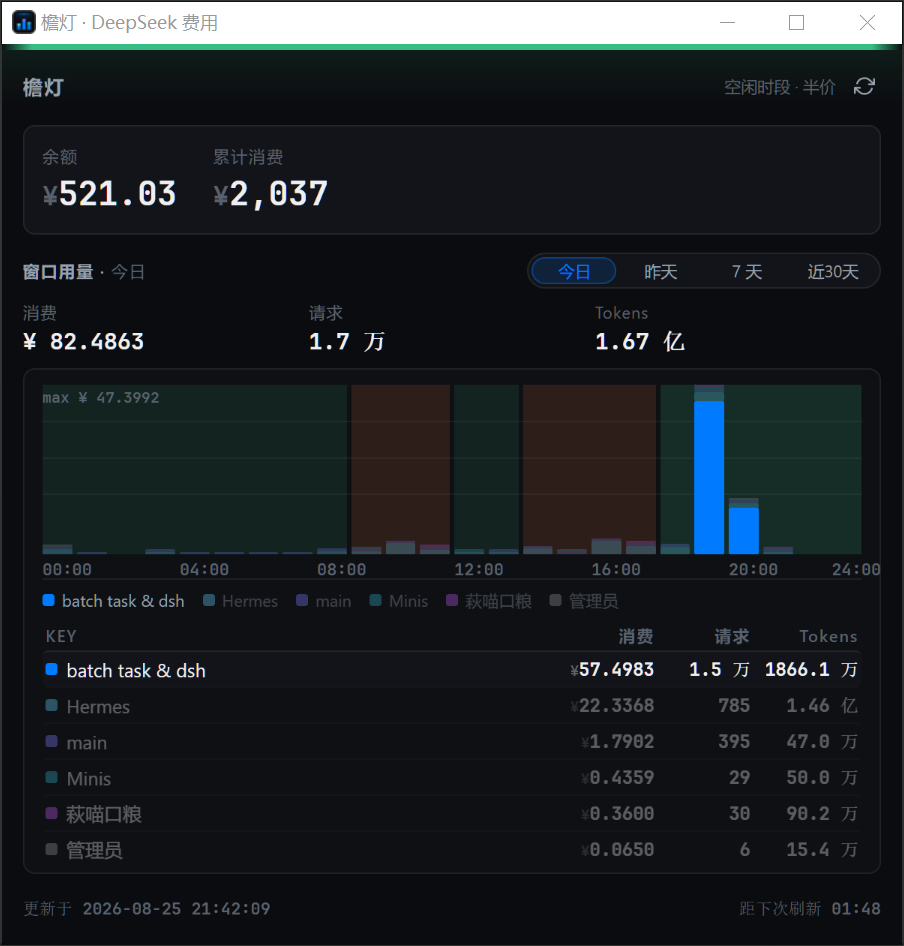Click the second, shorter blue chart bar
This screenshot has width=904, height=946.
pos(743,531)
